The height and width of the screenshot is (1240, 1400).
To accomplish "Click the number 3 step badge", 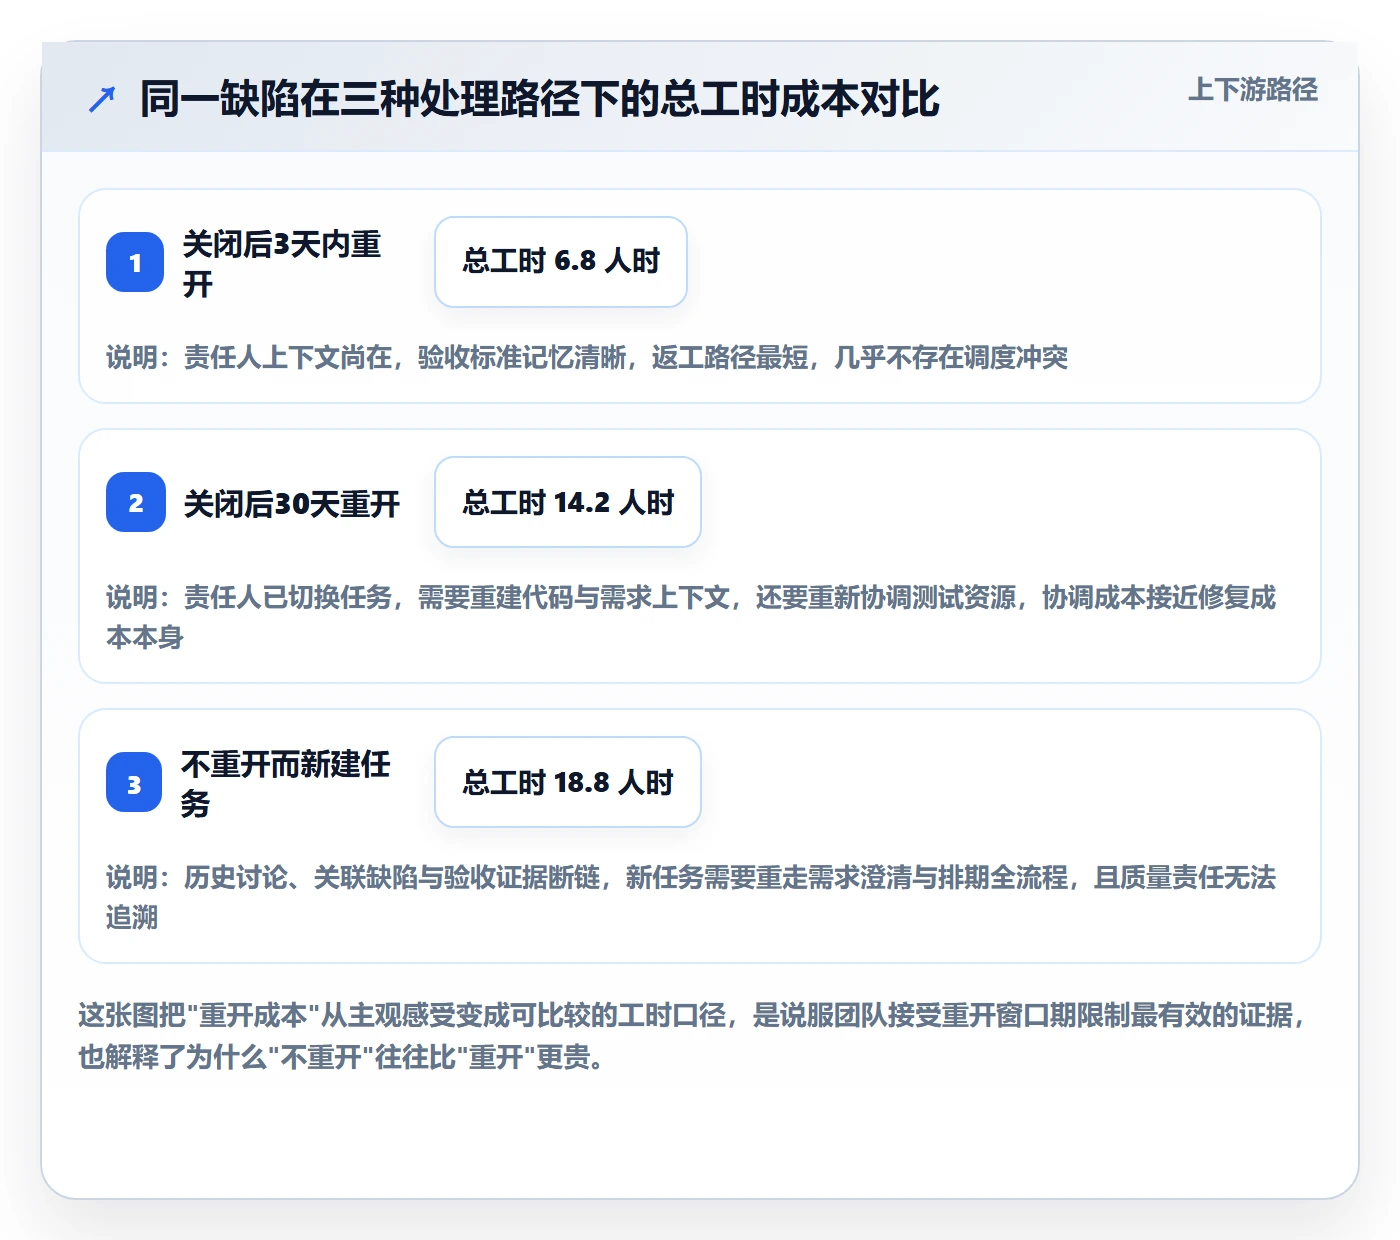I will coord(134,782).
